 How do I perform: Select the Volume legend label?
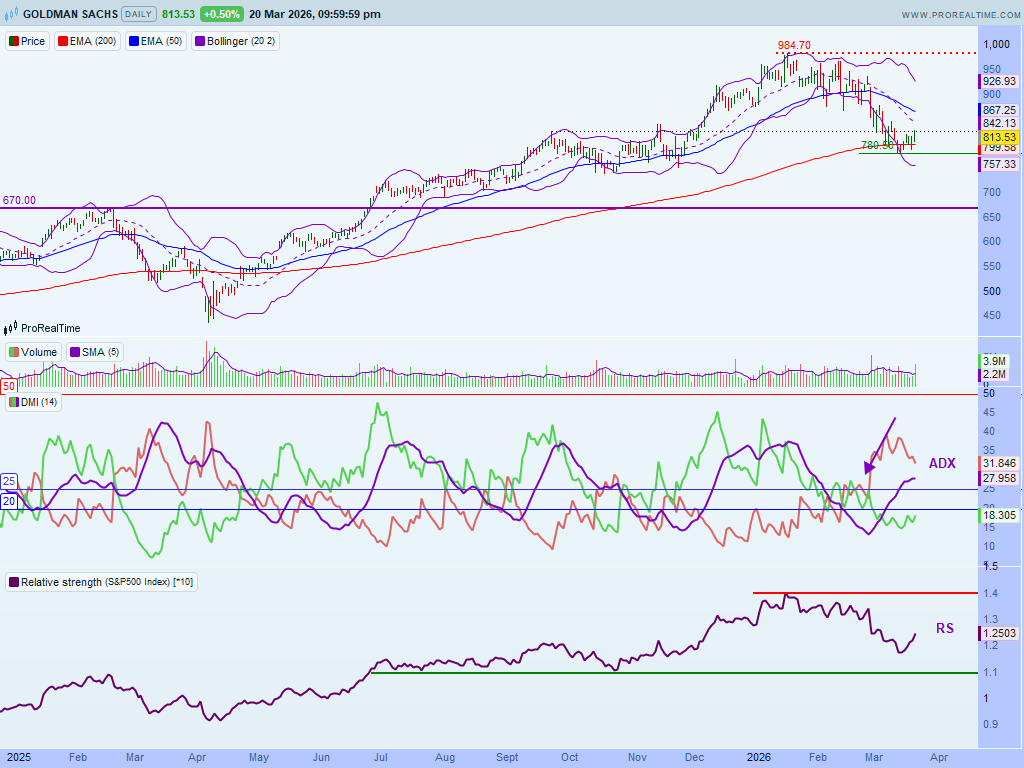point(39,352)
